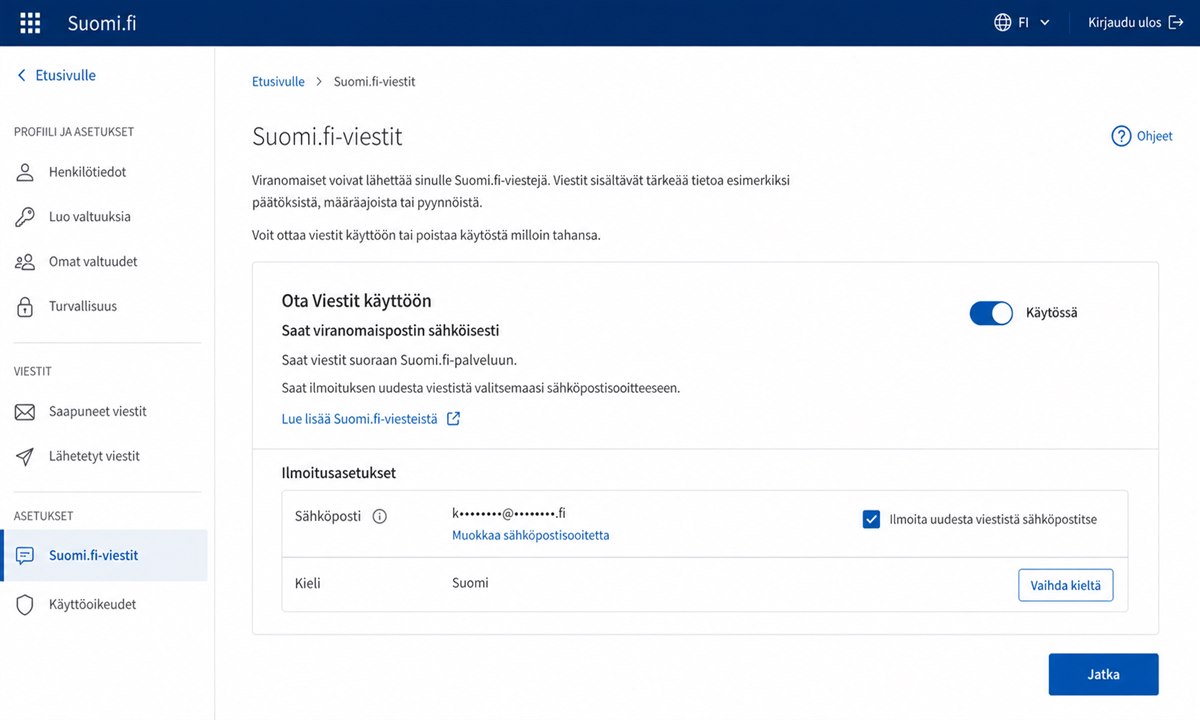
Task: Click Muokkaa sähköpostiosoitetta link
Action: (x=531, y=535)
